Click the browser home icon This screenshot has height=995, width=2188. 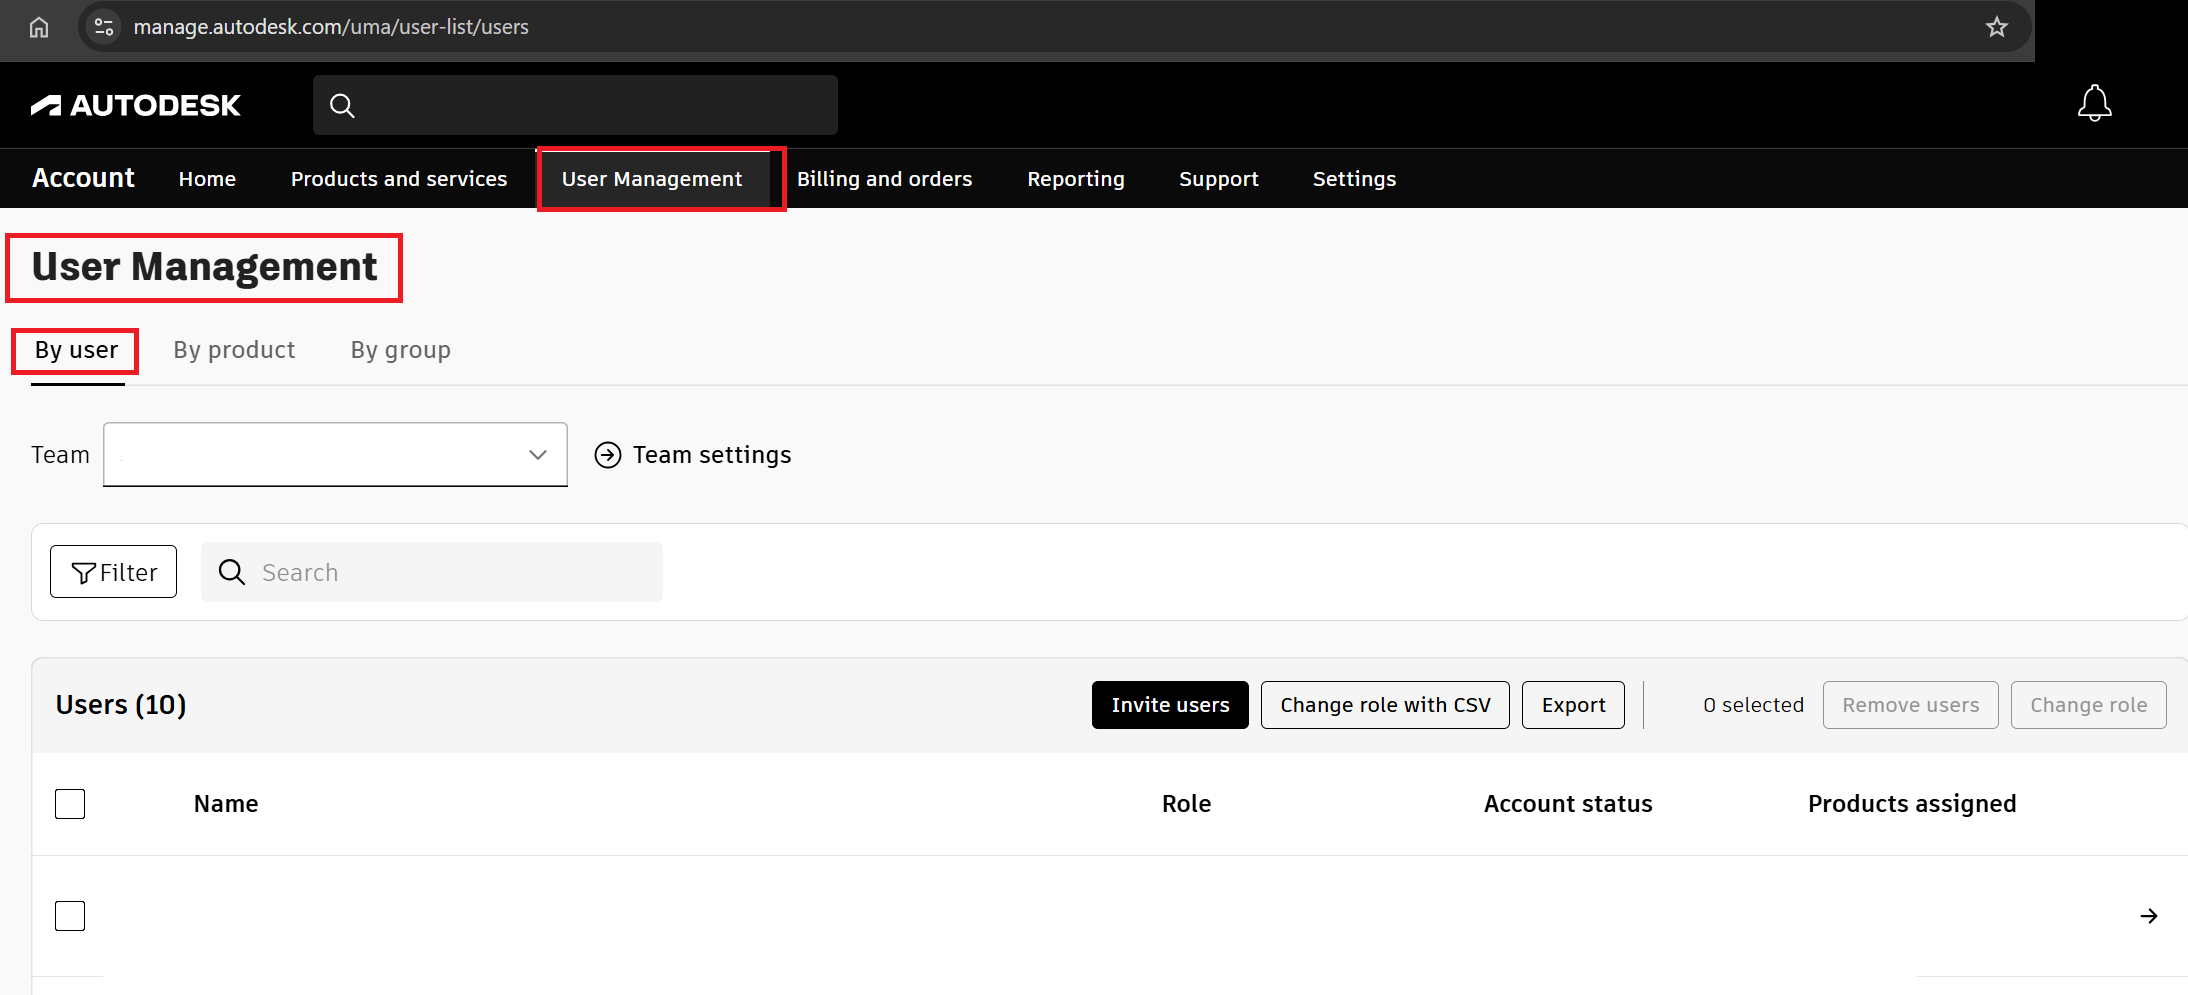[x=39, y=27]
